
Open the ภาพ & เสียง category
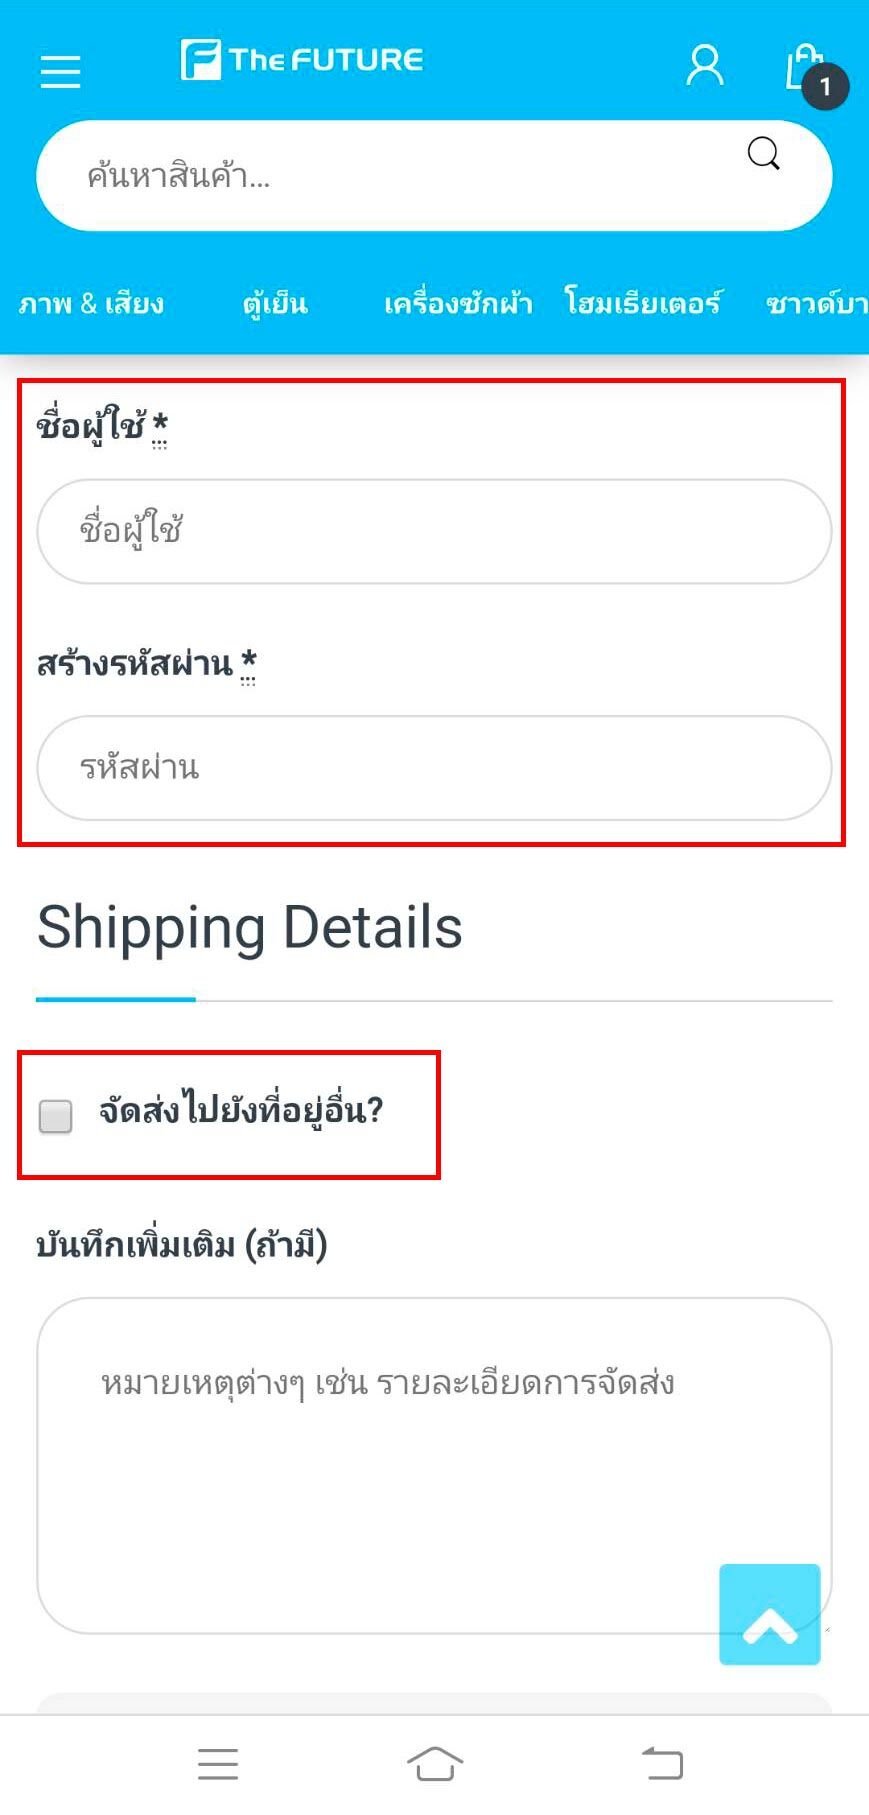[91, 303]
